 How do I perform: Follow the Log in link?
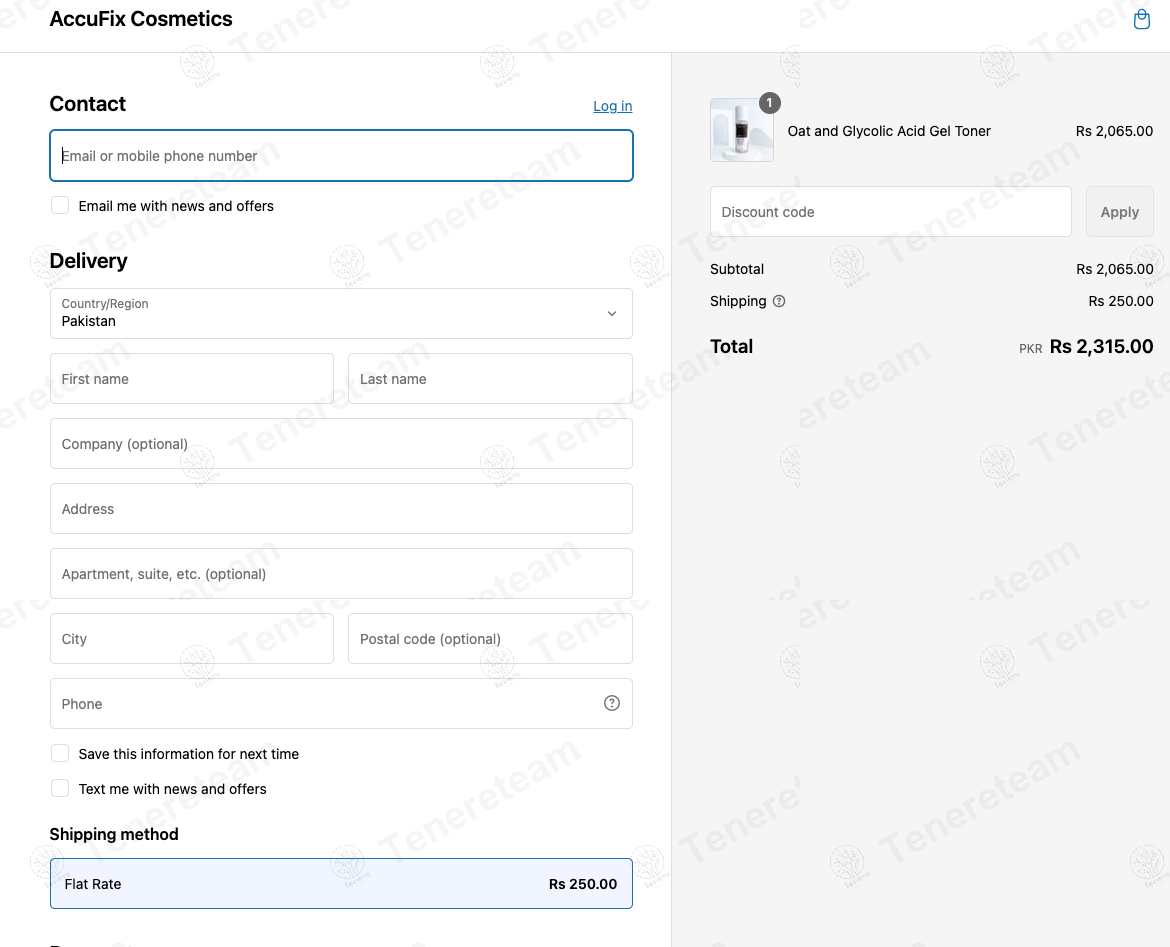[x=612, y=106]
